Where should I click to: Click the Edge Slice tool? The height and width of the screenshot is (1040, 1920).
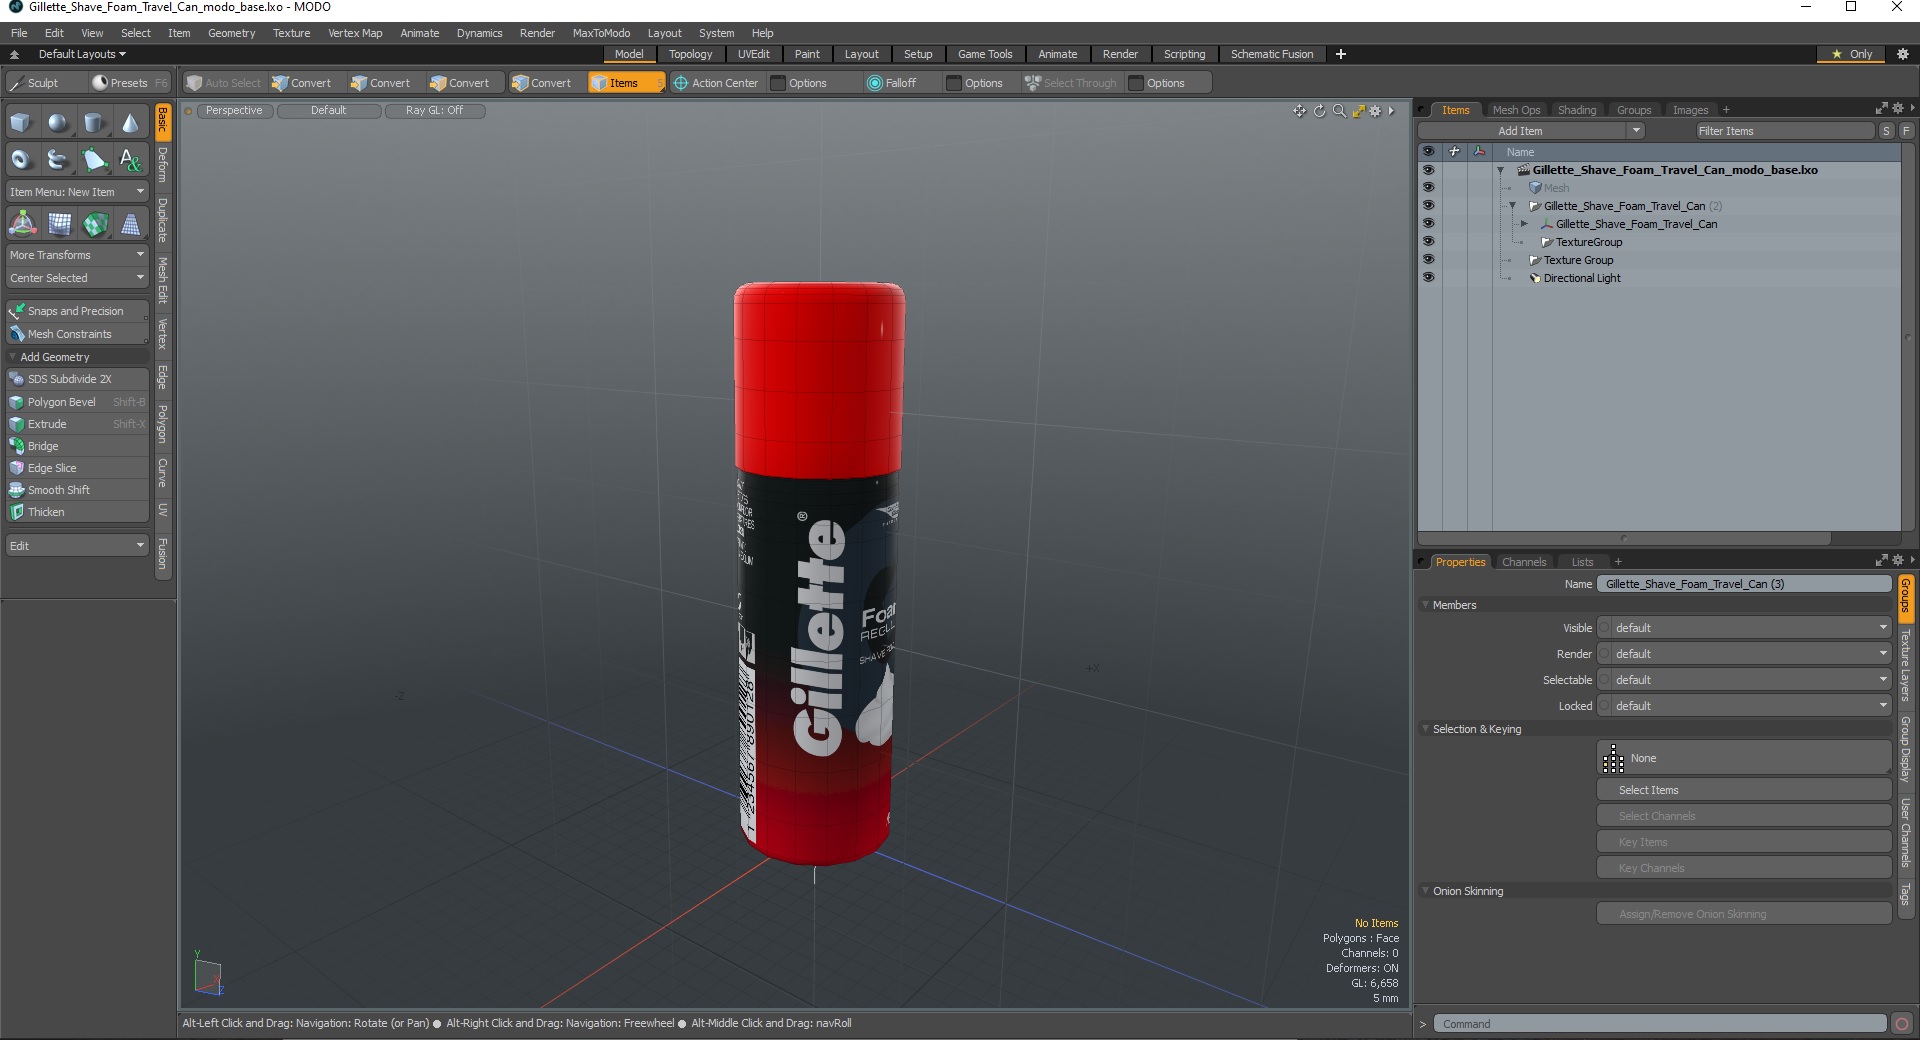click(78, 468)
